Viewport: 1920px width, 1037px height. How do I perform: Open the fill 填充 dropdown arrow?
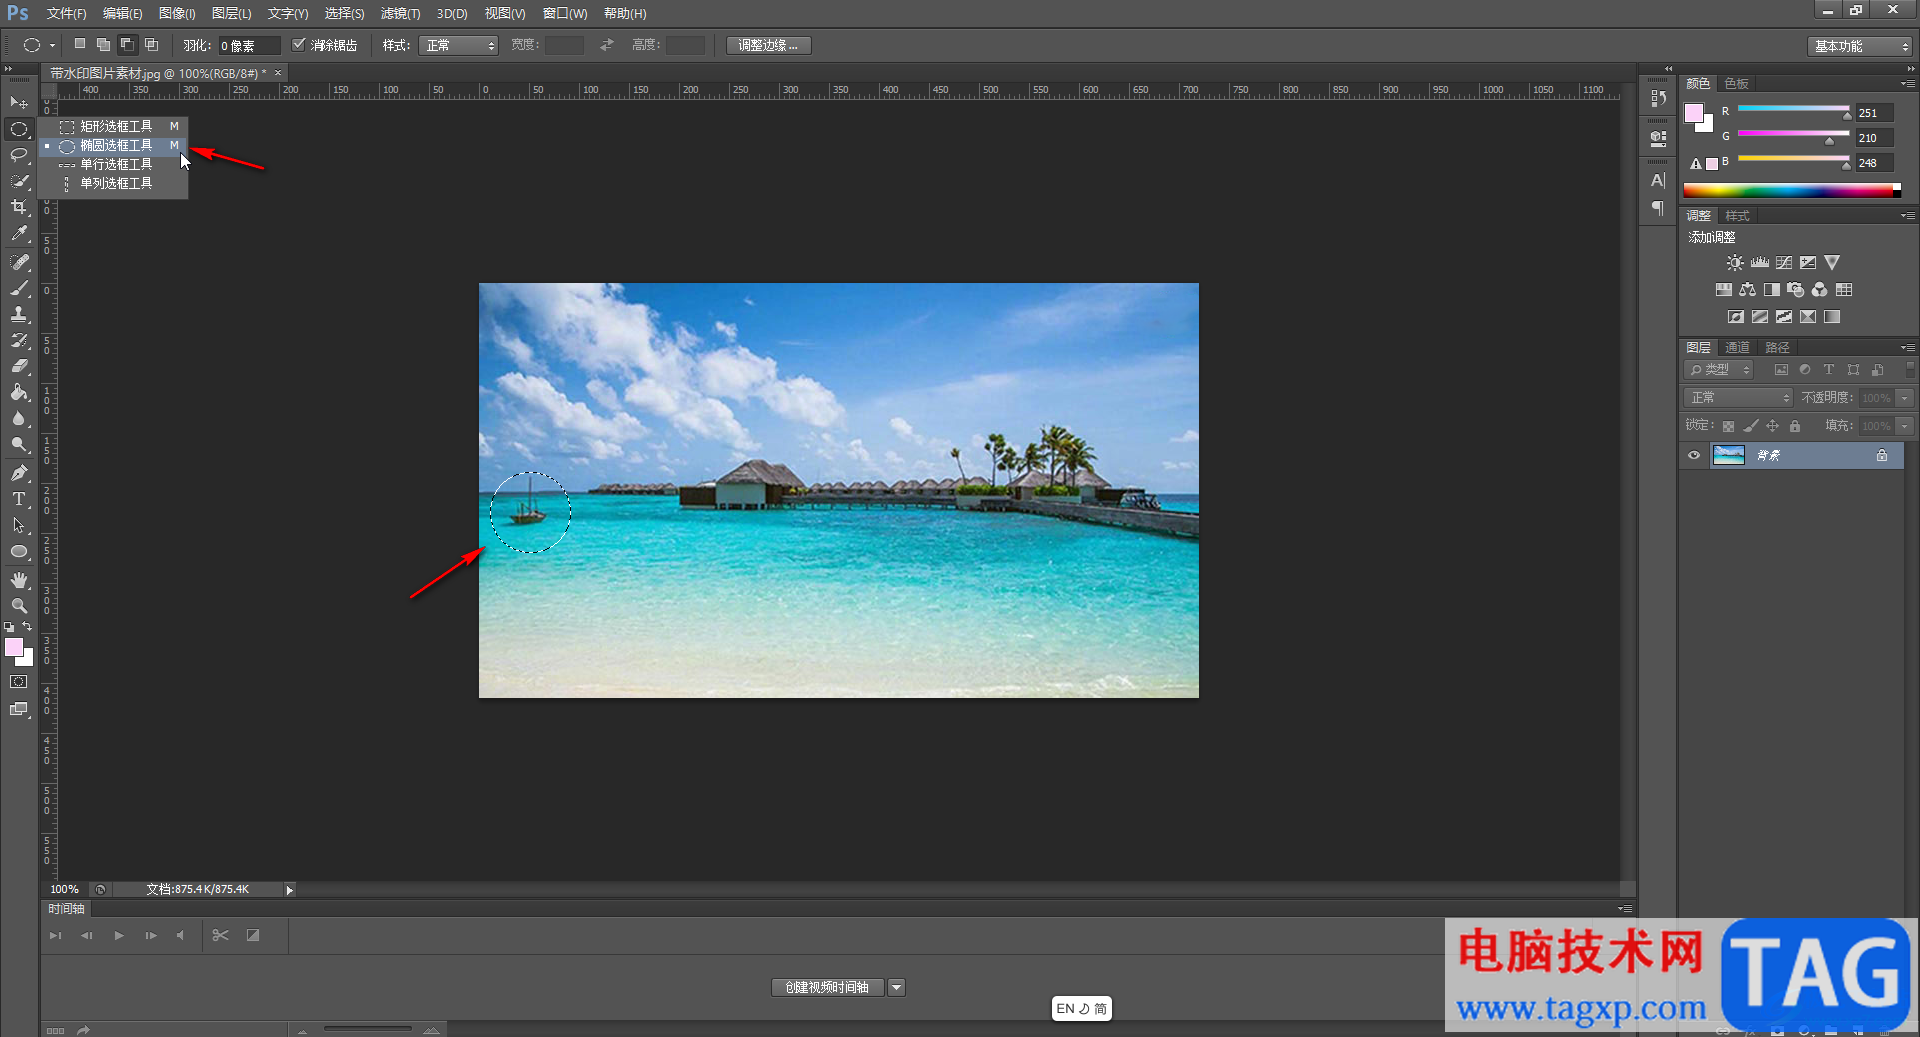(x=1905, y=426)
